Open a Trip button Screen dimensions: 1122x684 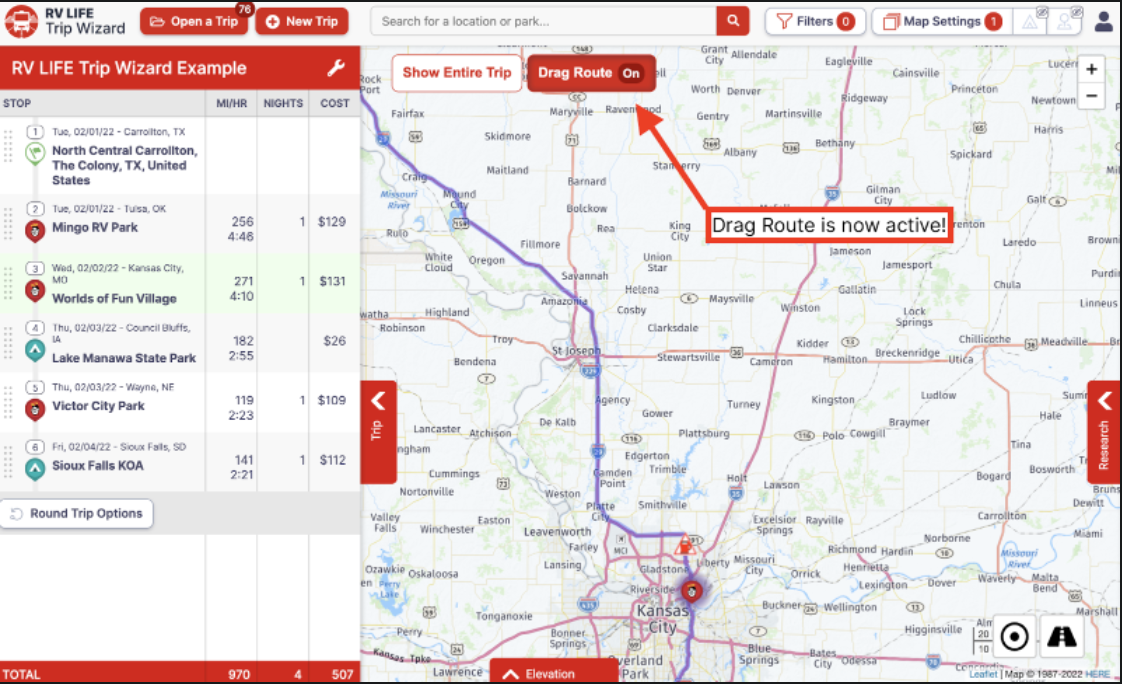coord(194,21)
